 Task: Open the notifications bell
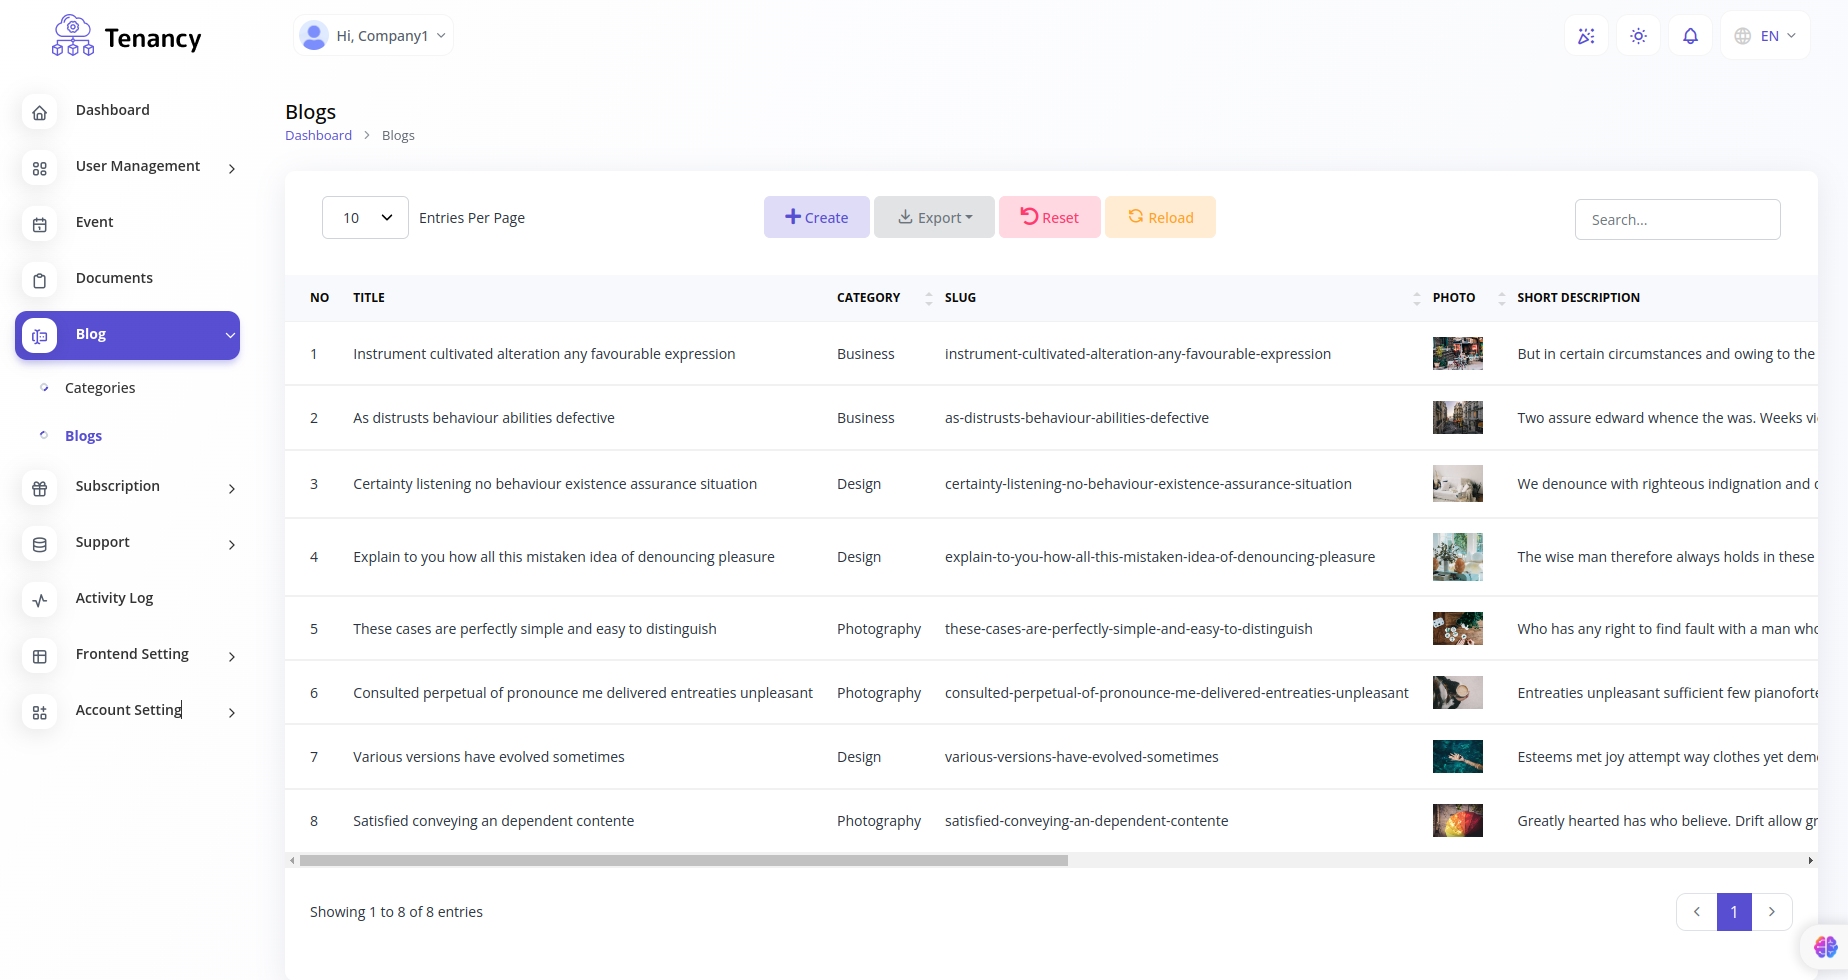click(x=1690, y=35)
